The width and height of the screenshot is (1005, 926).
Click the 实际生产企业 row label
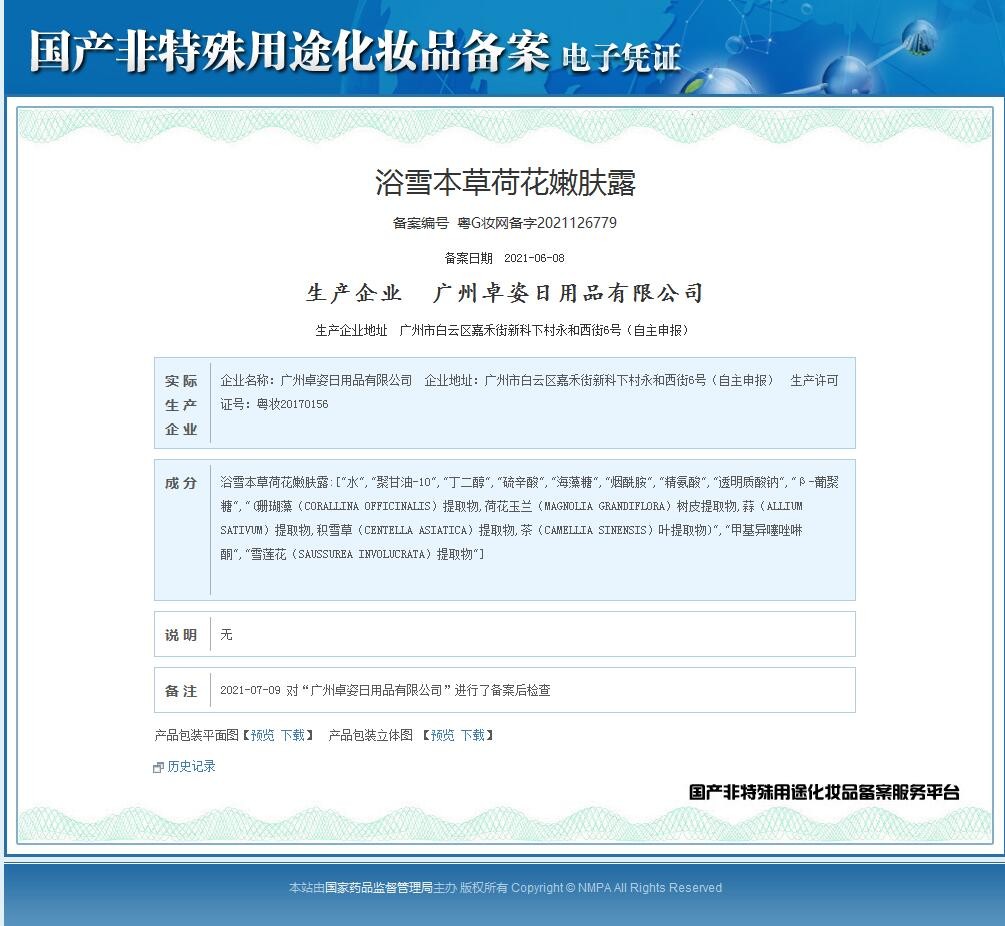point(181,405)
